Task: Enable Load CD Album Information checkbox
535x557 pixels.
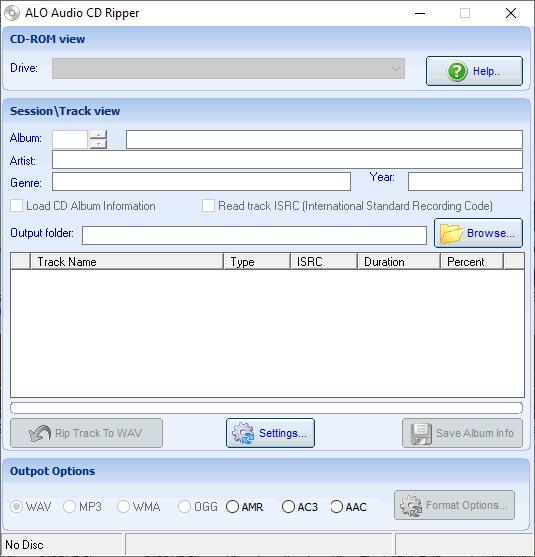Action: pos(16,206)
